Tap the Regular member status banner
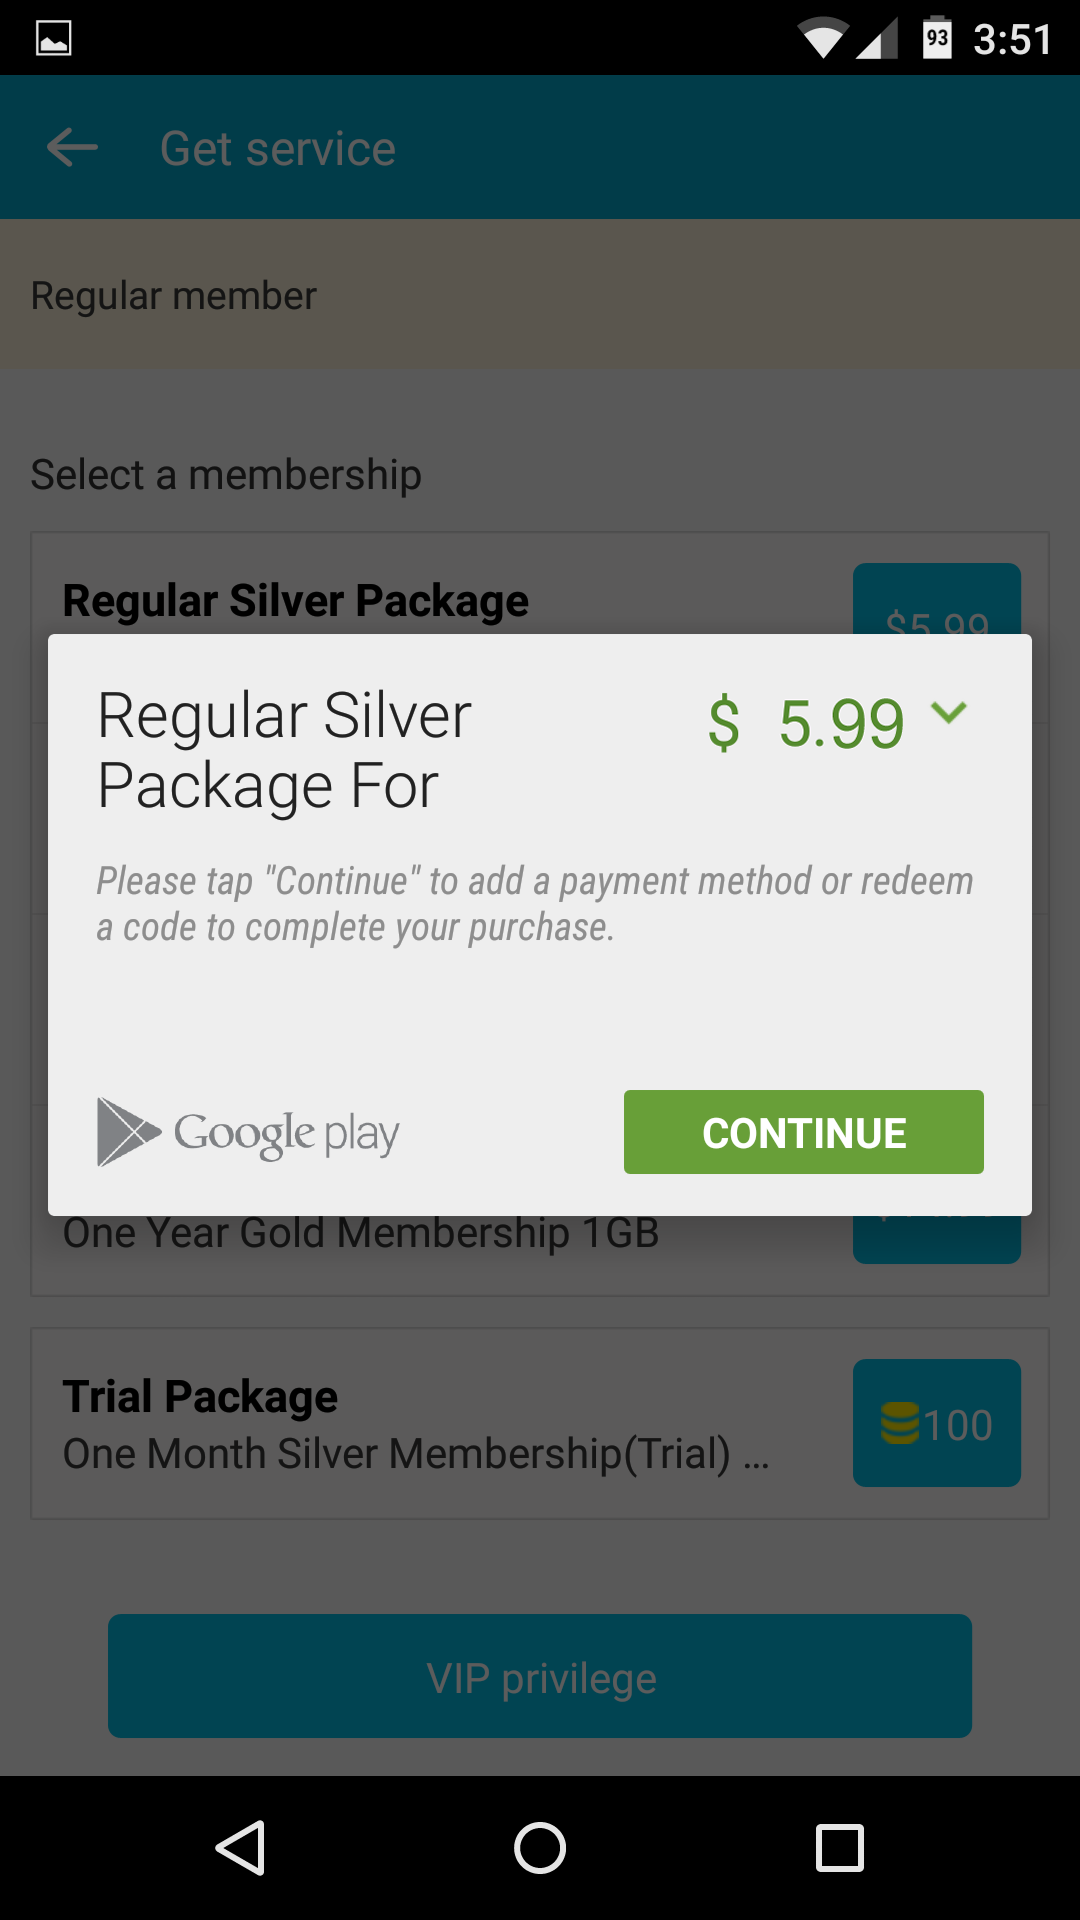Screen dimensions: 1080x1920 coord(540,295)
